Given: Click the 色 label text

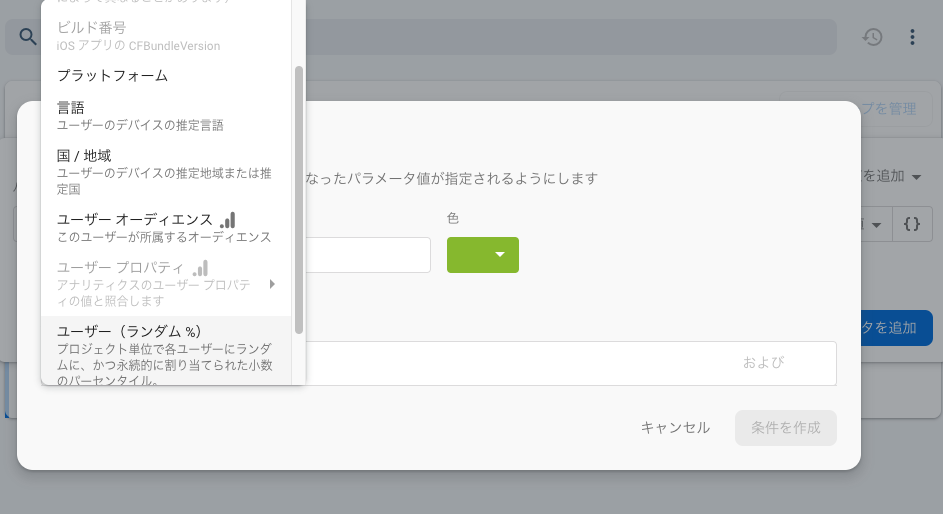Looking at the screenshot, I should 453,218.
